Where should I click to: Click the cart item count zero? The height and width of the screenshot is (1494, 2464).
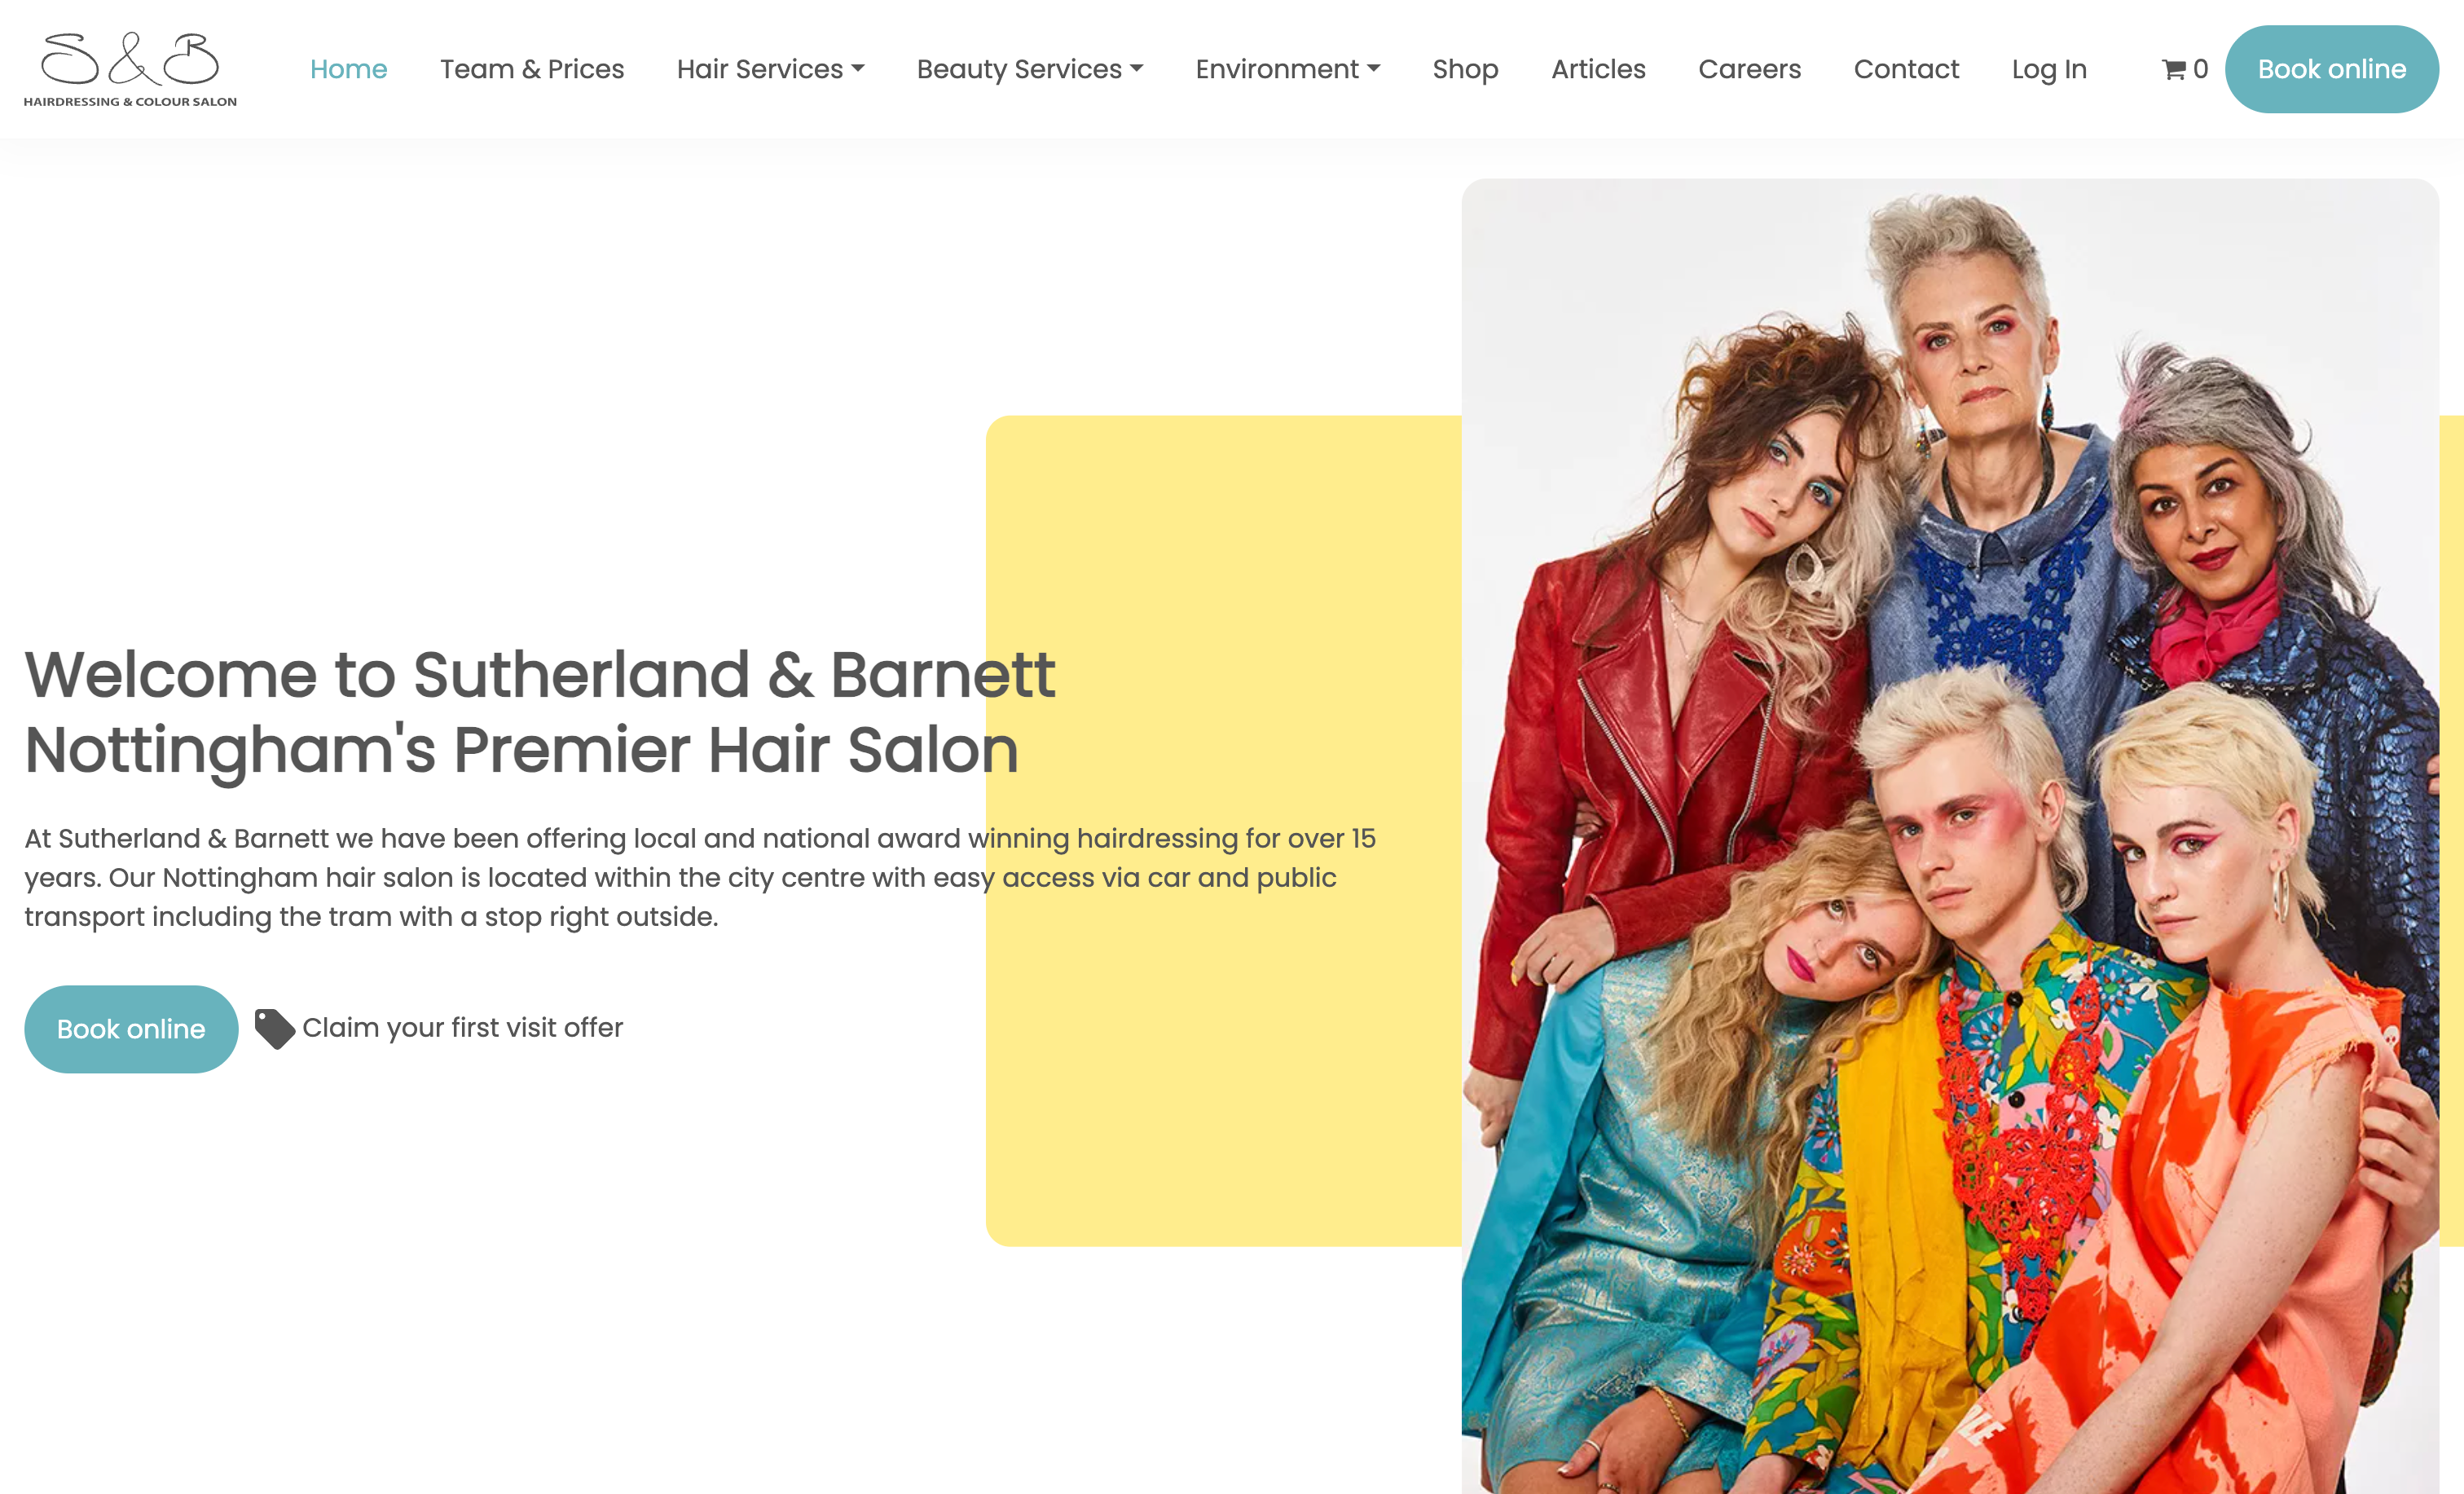(x=2200, y=69)
